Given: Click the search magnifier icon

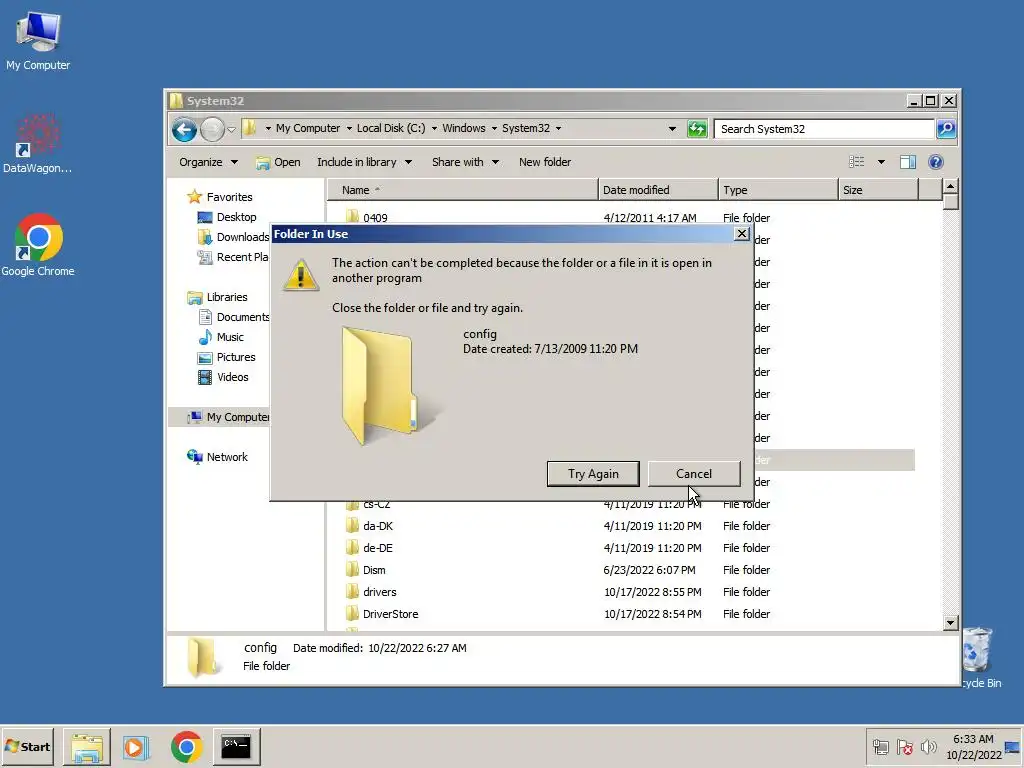Looking at the screenshot, I should click(x=946, y=129).
